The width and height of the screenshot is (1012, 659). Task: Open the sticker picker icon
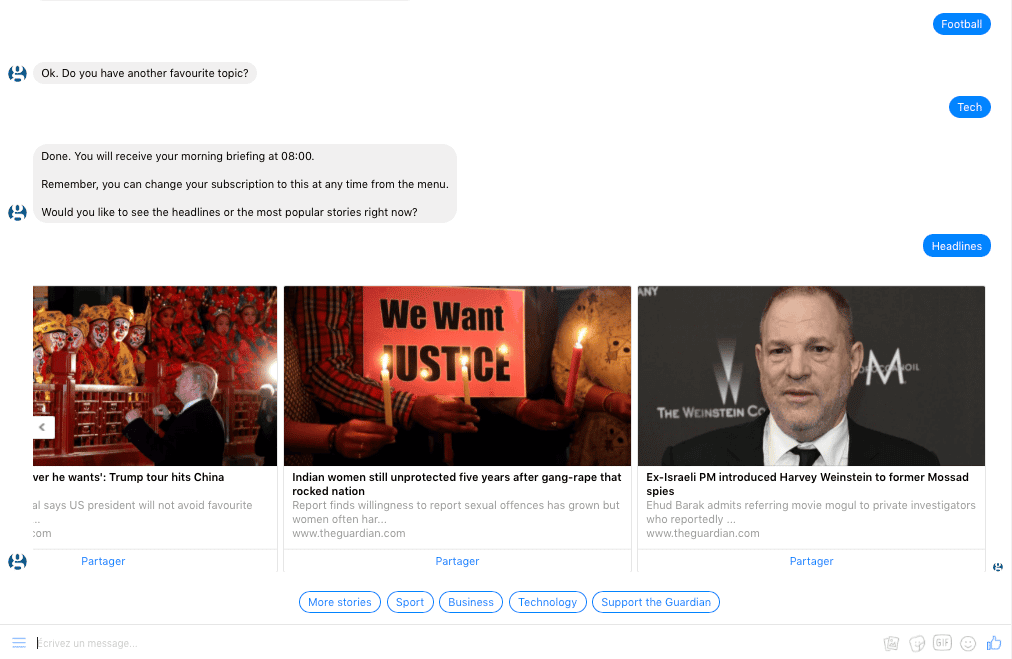(x=916, y=643)
